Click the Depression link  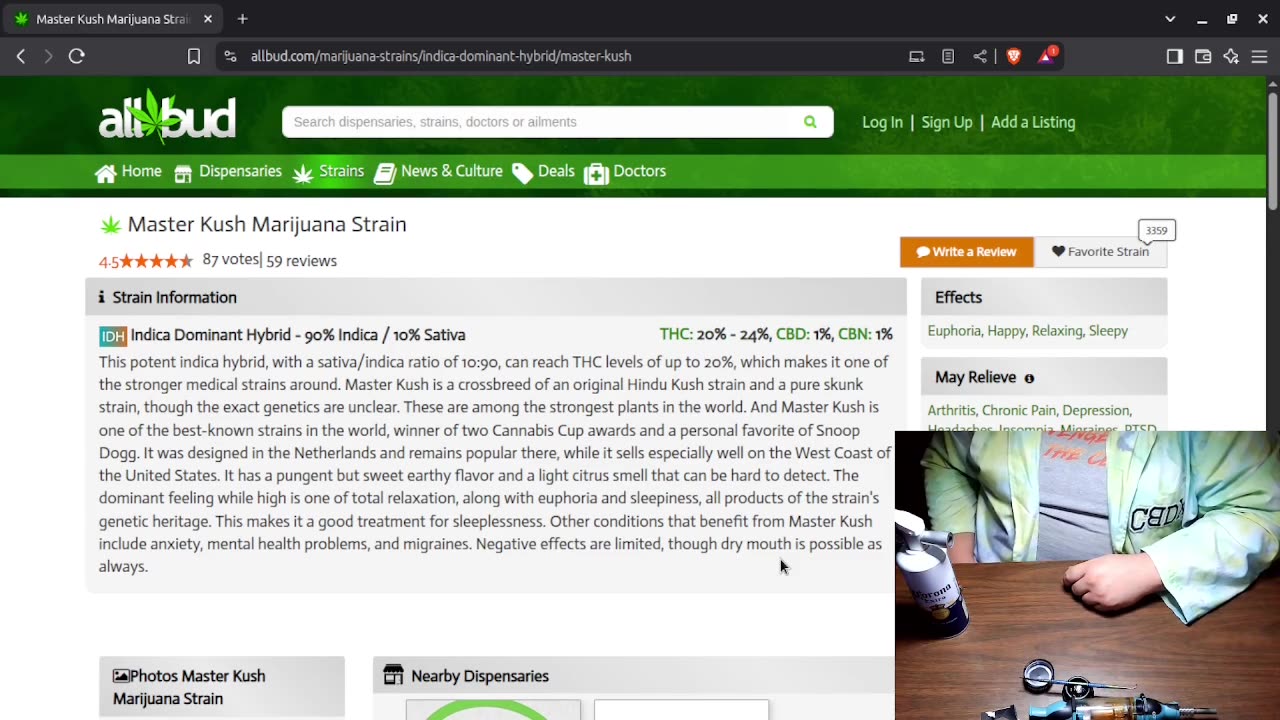[1096, 410]
